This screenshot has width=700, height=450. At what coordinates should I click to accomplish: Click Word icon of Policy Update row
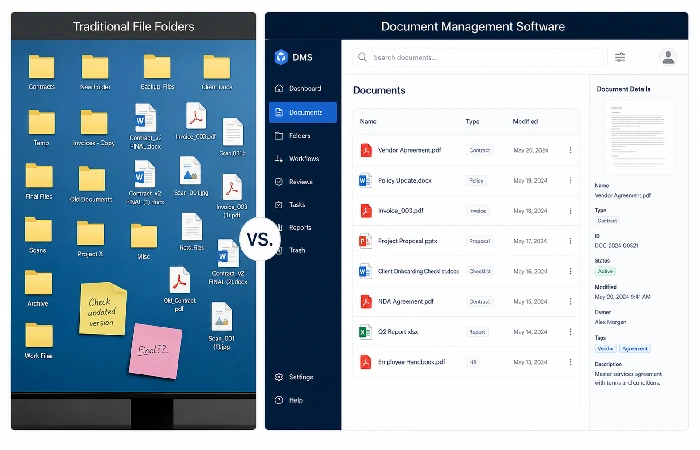(x=365, y=180)
